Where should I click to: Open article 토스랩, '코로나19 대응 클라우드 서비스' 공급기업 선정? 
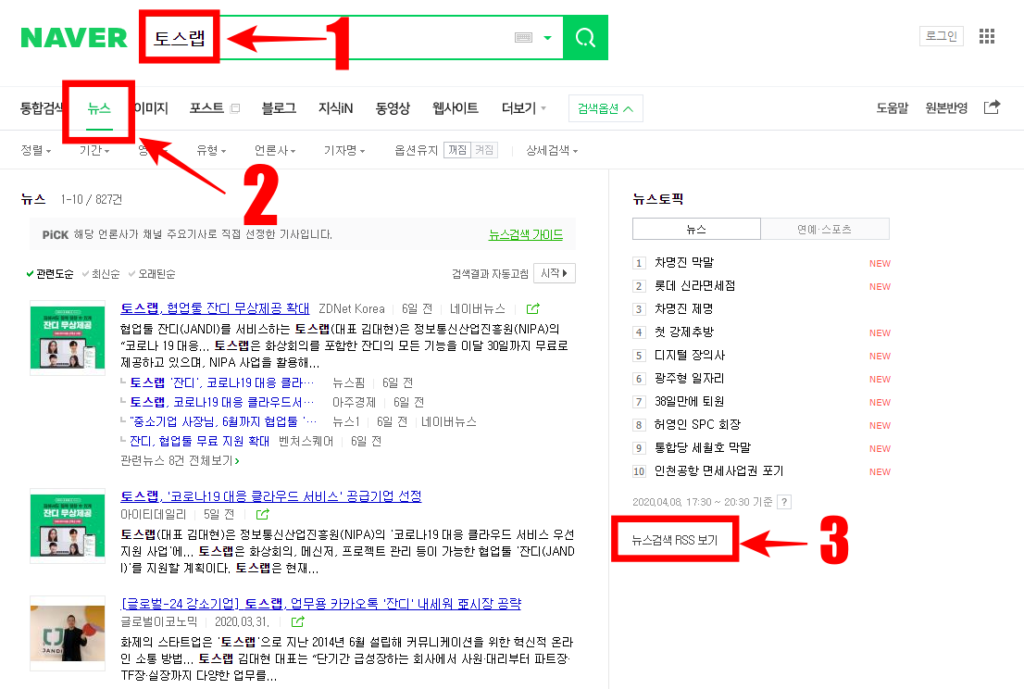(271, 496)
